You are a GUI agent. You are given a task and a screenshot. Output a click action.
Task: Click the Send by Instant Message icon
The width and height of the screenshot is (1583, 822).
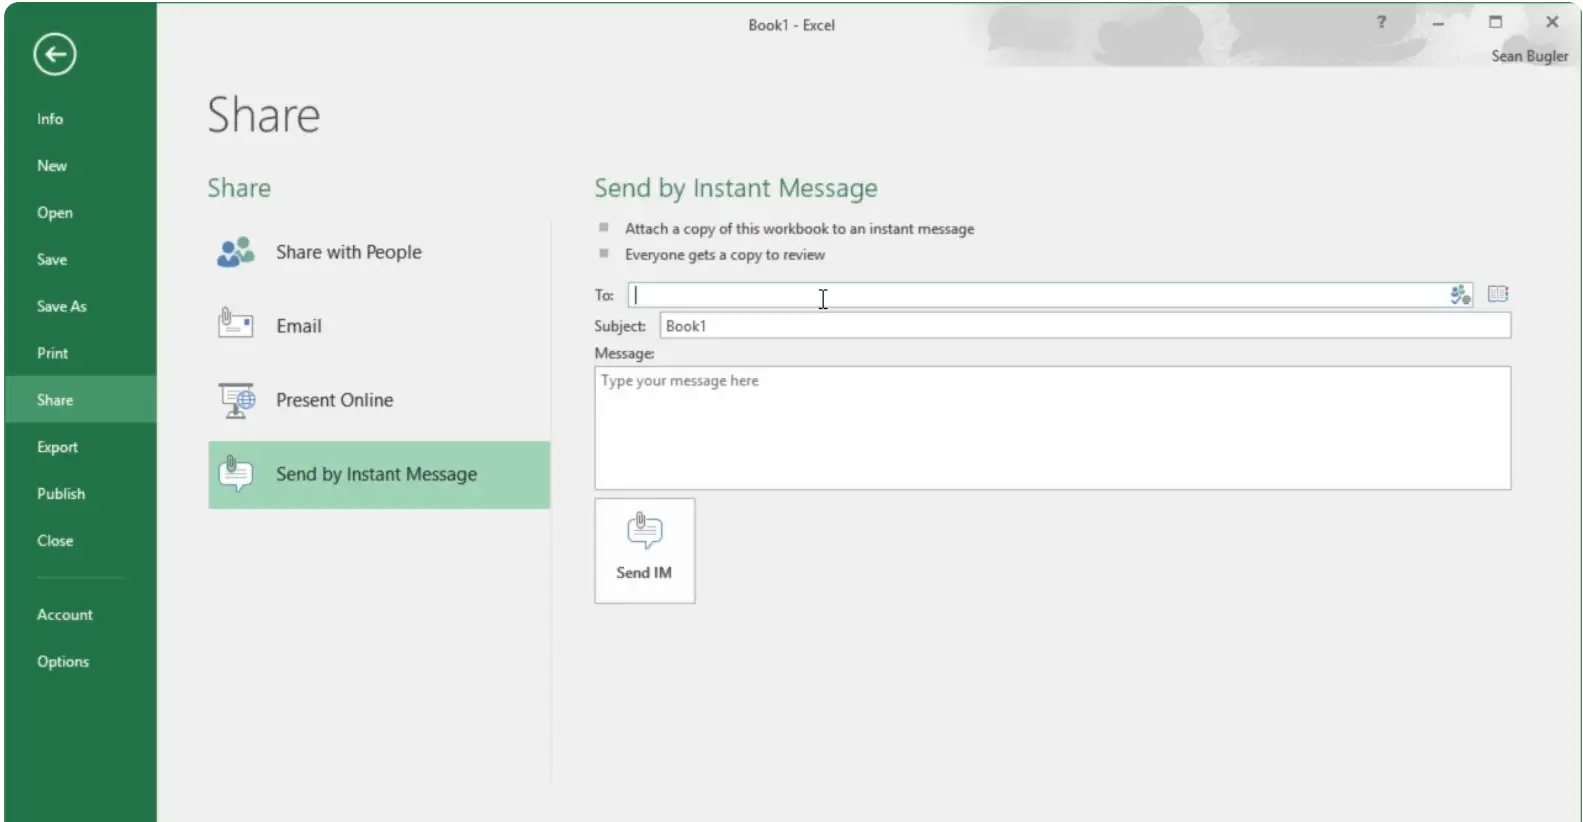coord(236,474)
